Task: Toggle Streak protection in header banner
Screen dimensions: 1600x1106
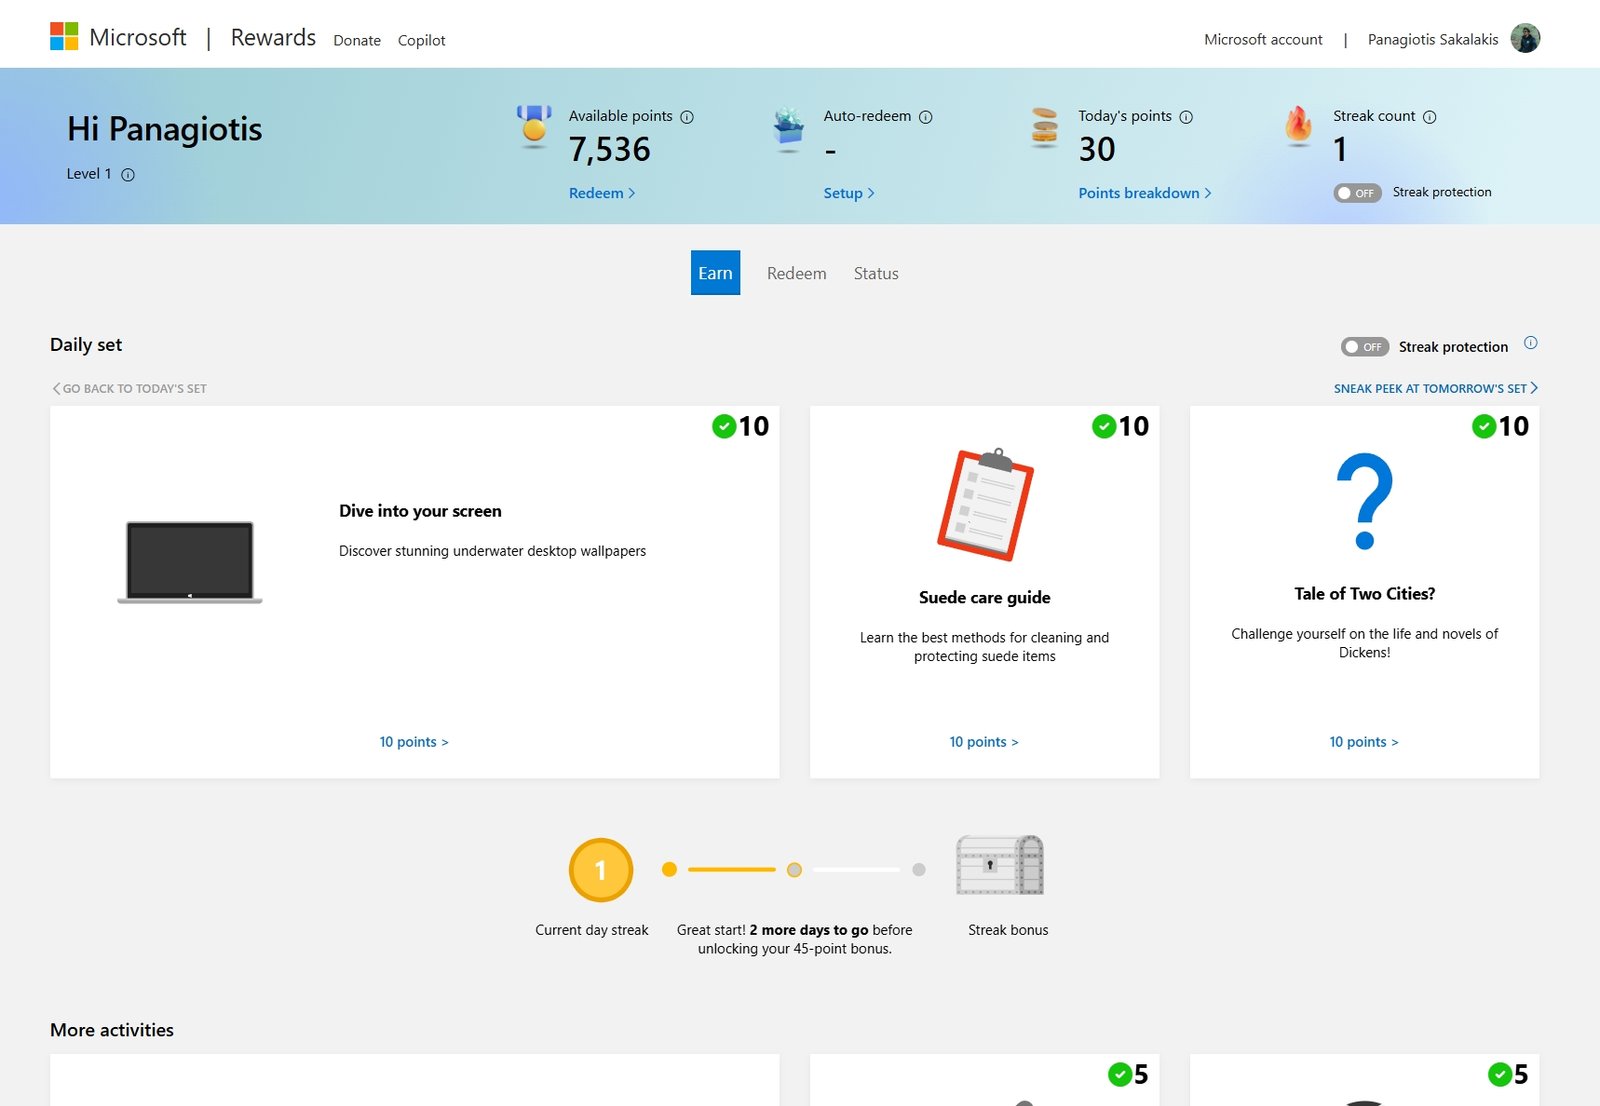Action: (1357, 193)
